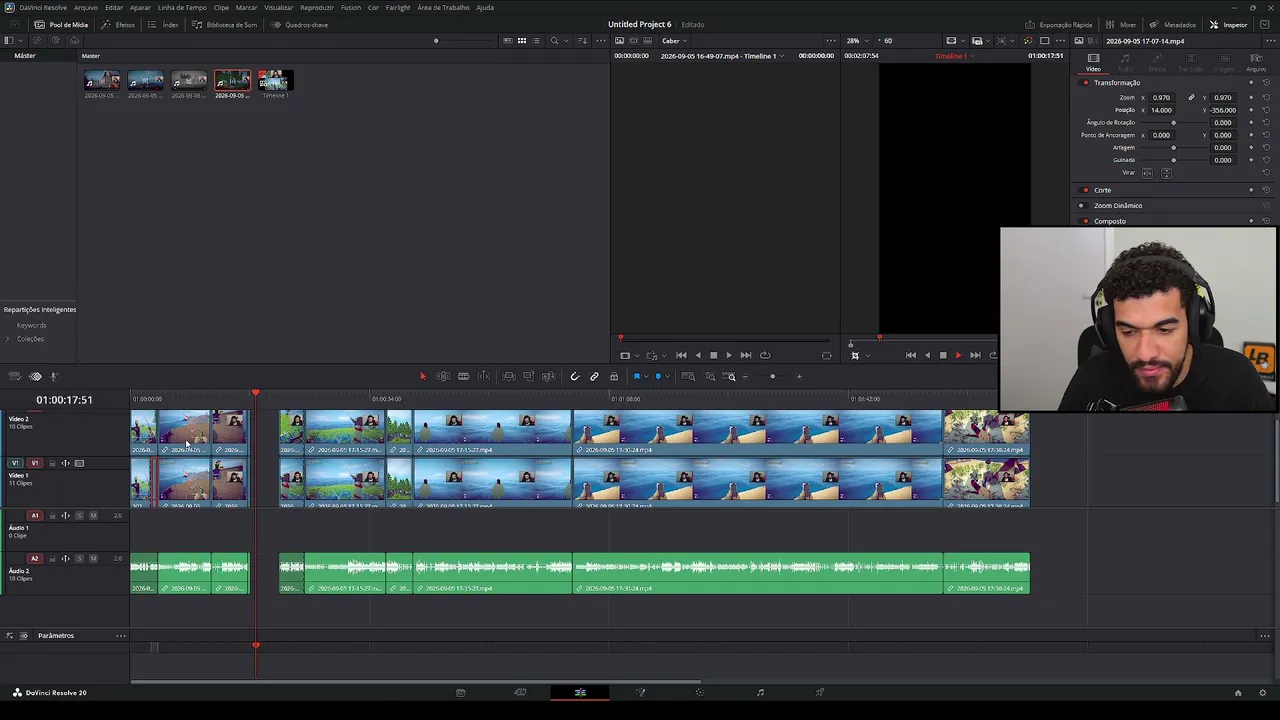This screenshot has width=1280, height=720.
Task: Flip clip horizontally in Virar row
Action: 1147,173
